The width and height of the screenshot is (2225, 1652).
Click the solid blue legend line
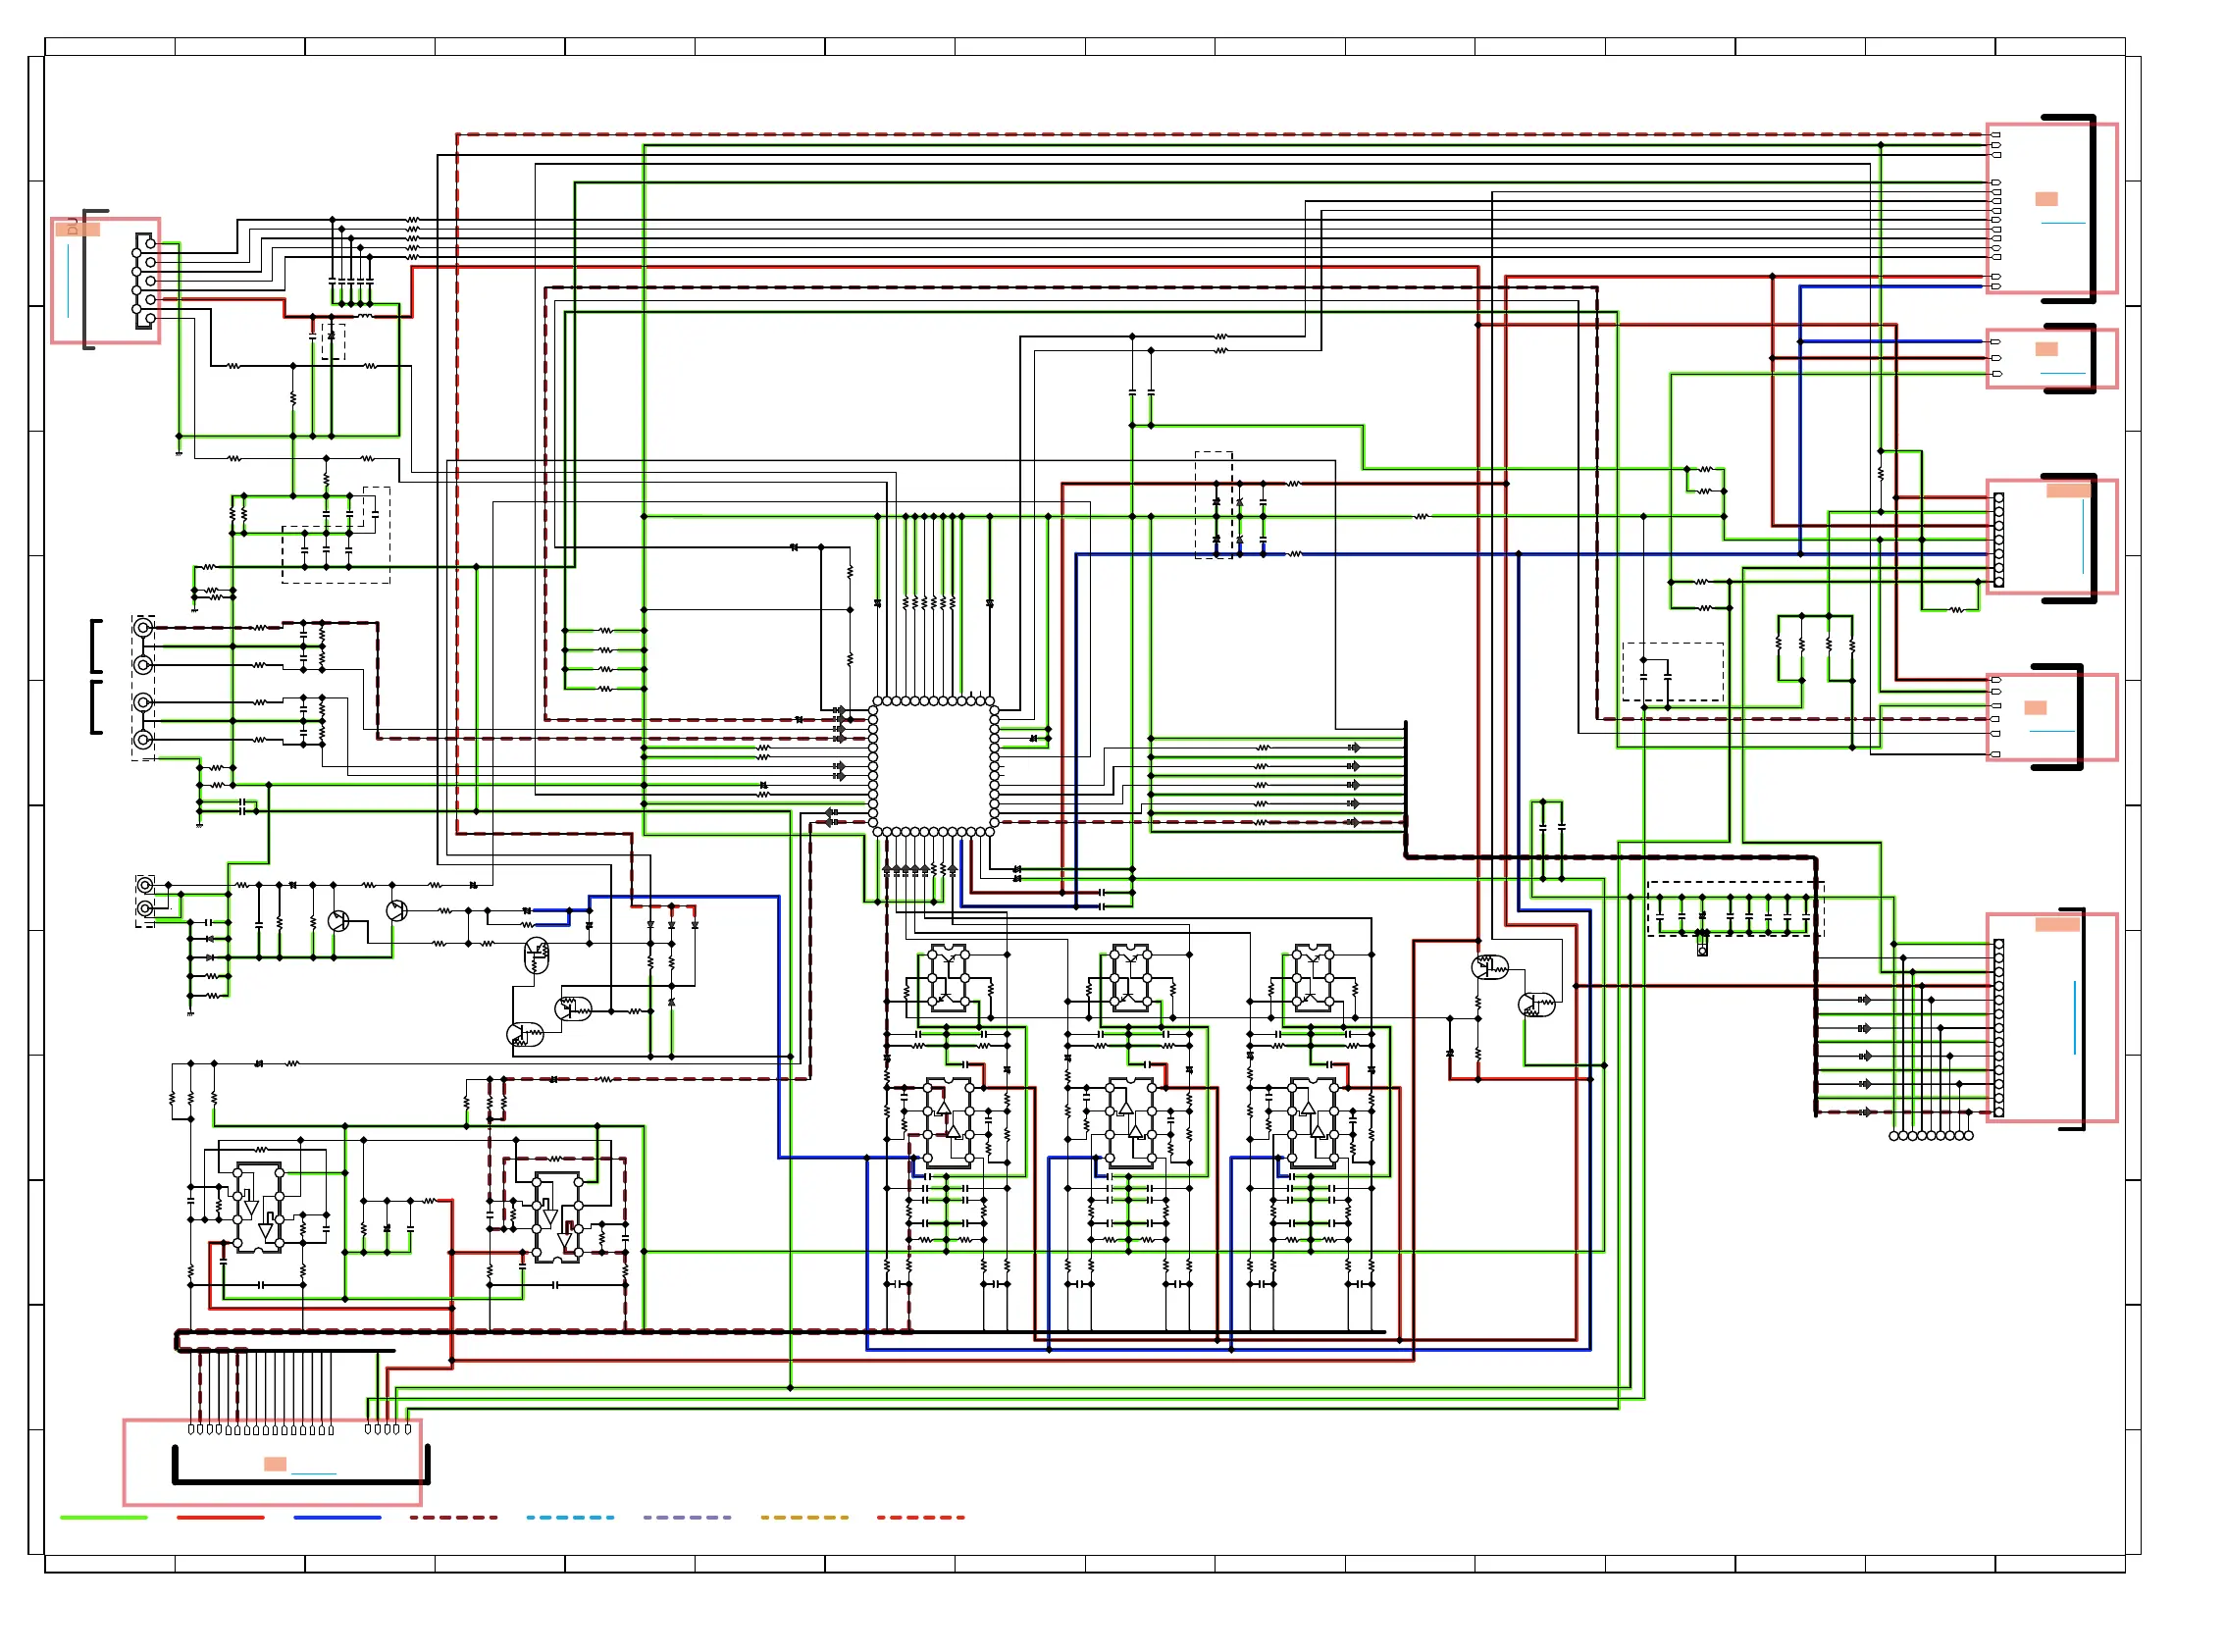(x=337, y=1517)
